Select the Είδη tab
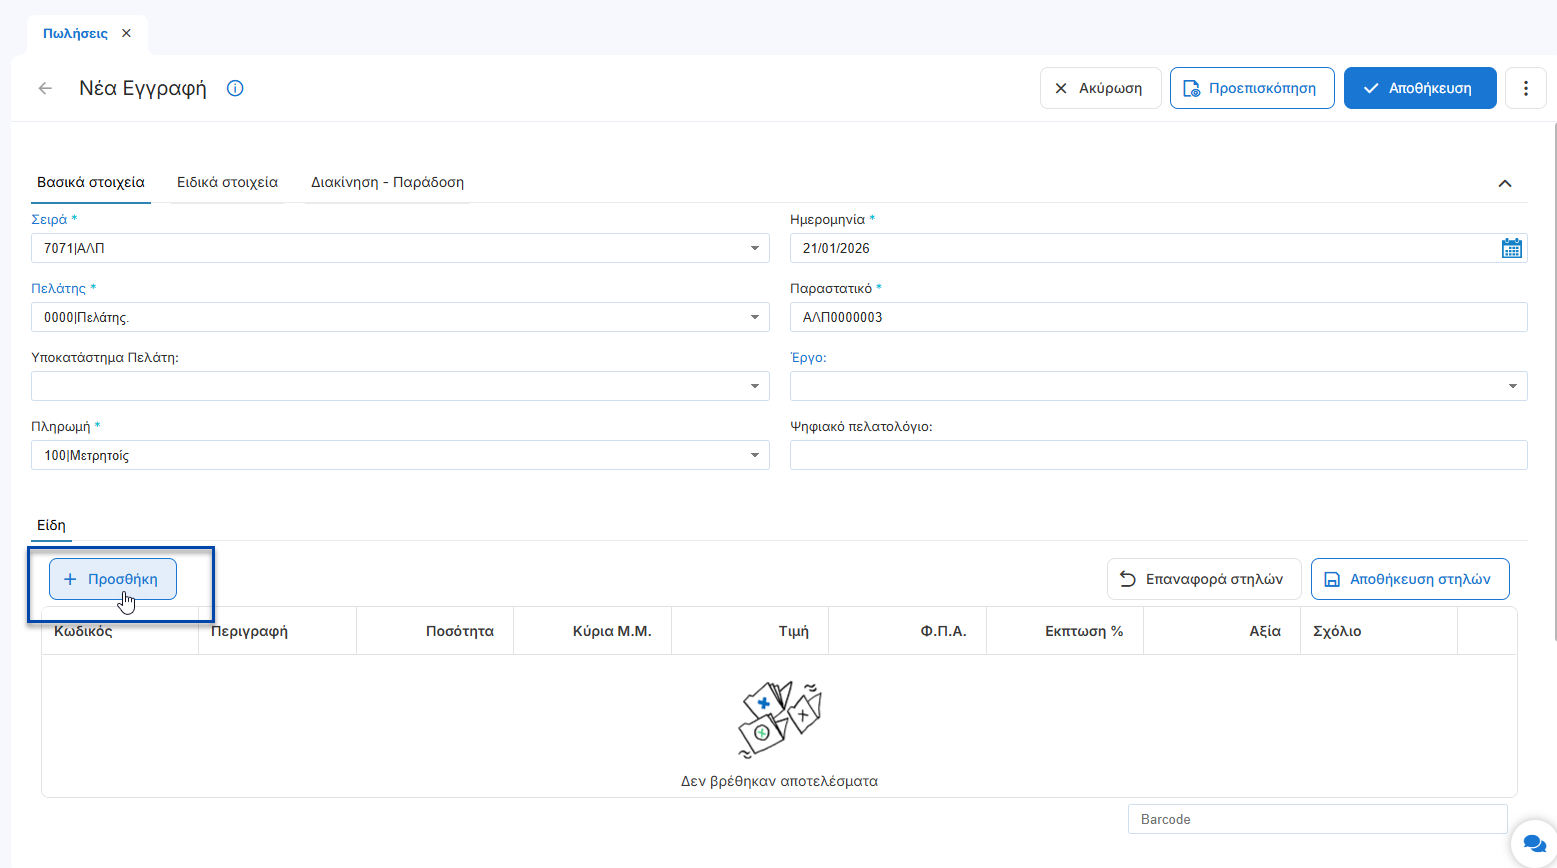 51,525
